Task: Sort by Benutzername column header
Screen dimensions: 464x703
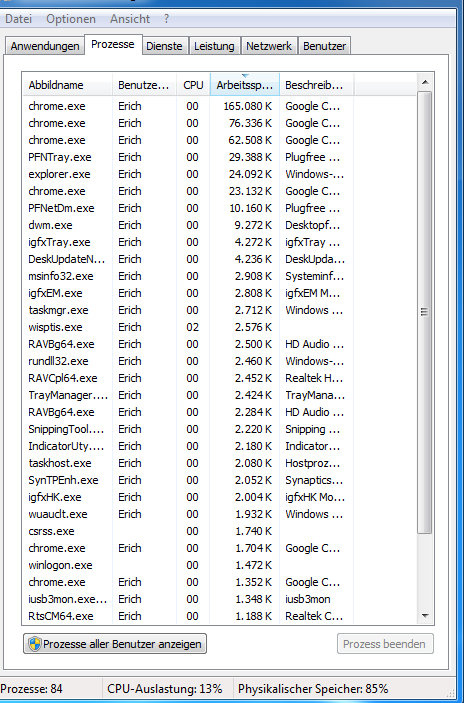Action: (x=144, y=85)
